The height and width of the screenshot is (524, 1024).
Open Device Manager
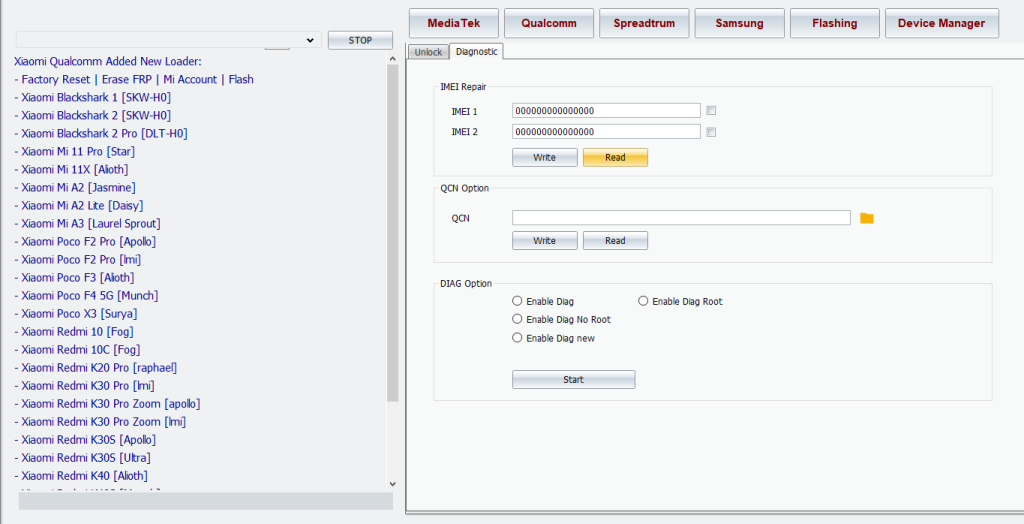(x=940, y=23)
